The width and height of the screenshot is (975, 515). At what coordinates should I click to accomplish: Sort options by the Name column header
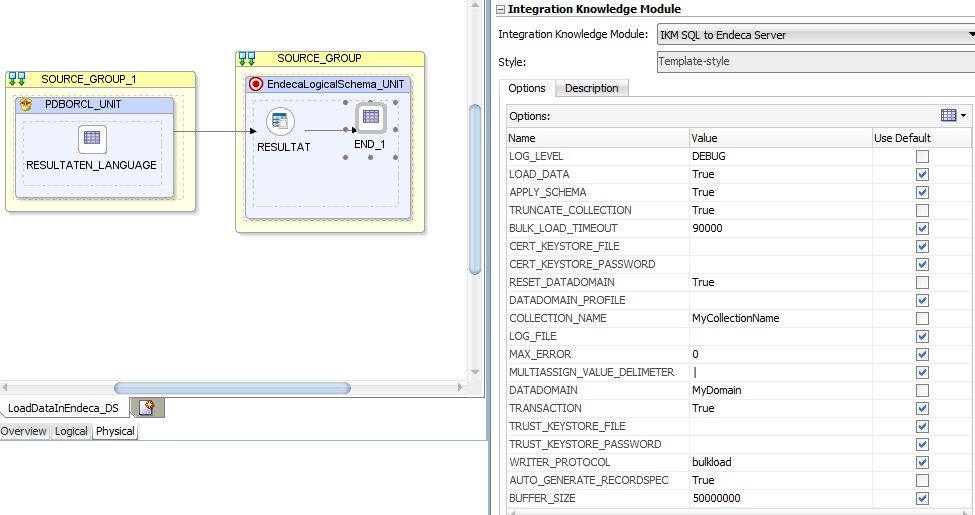[x=597, y=138]
